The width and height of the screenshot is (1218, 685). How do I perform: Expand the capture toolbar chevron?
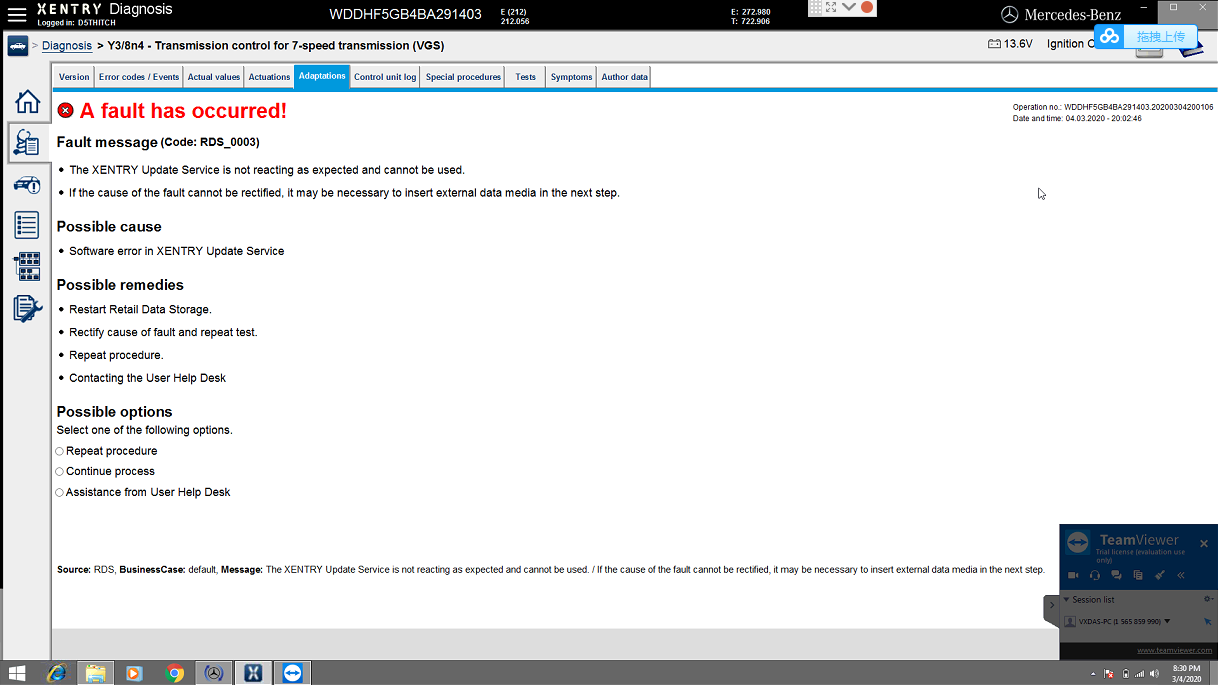tap(849, 7)
